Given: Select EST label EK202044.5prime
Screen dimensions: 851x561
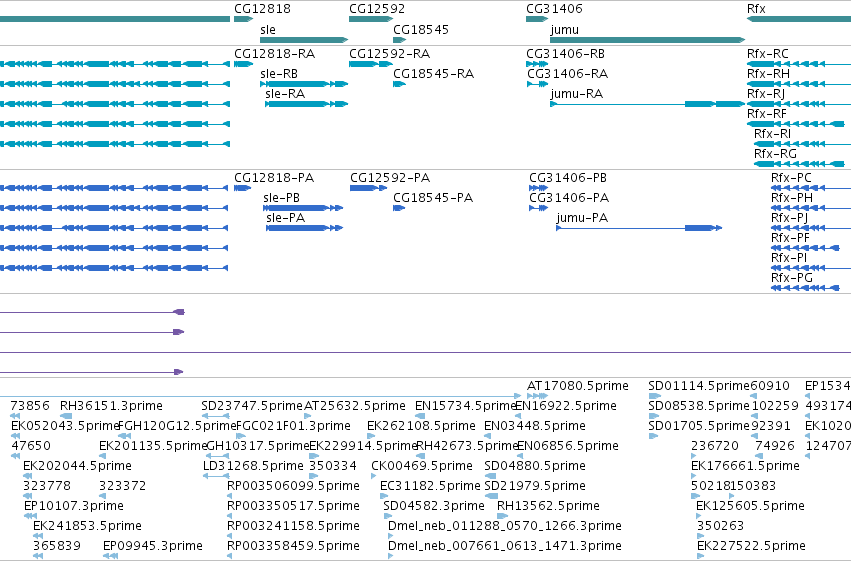Looking at the screenshot, I should [x=77, y=466].
